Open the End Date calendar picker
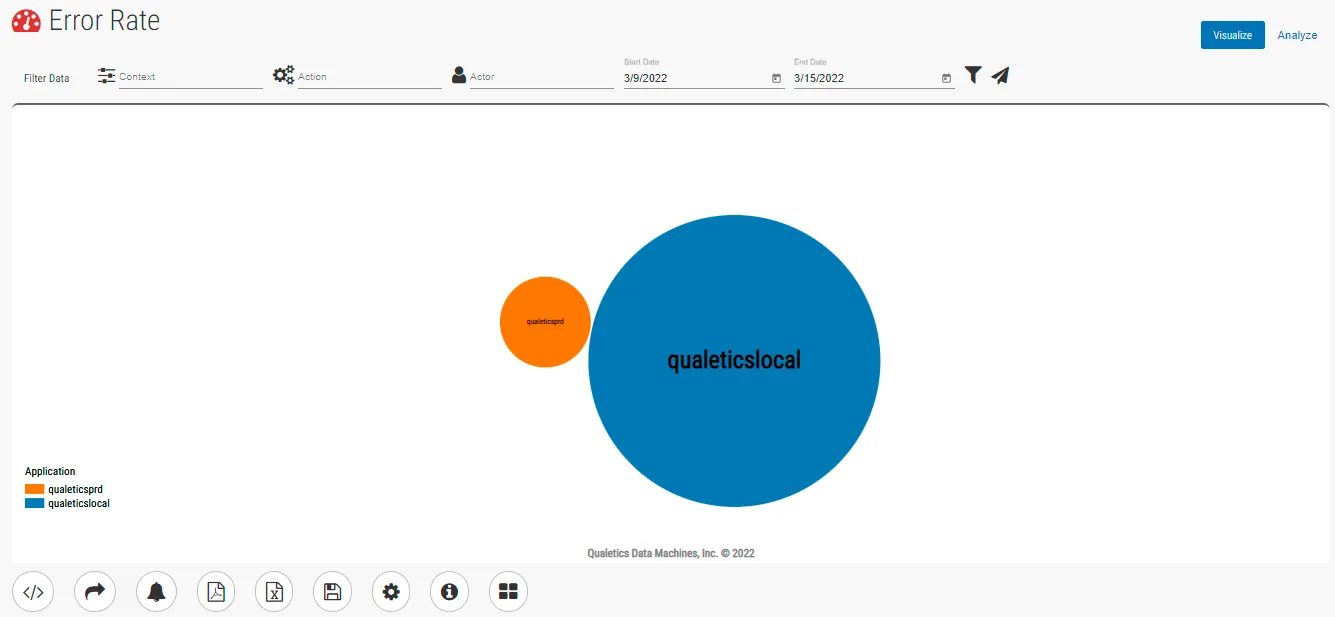The height and width of the screenshot is (617, 1335). pos(946,78)
